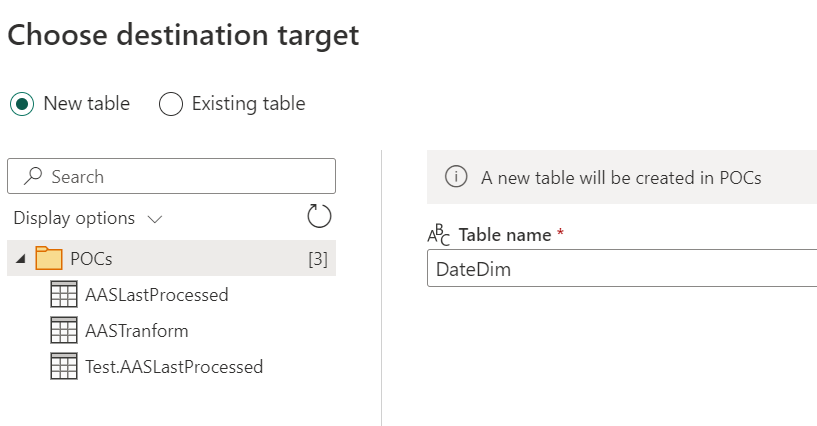Select the AASLastProcessed table name

(157, 295)
